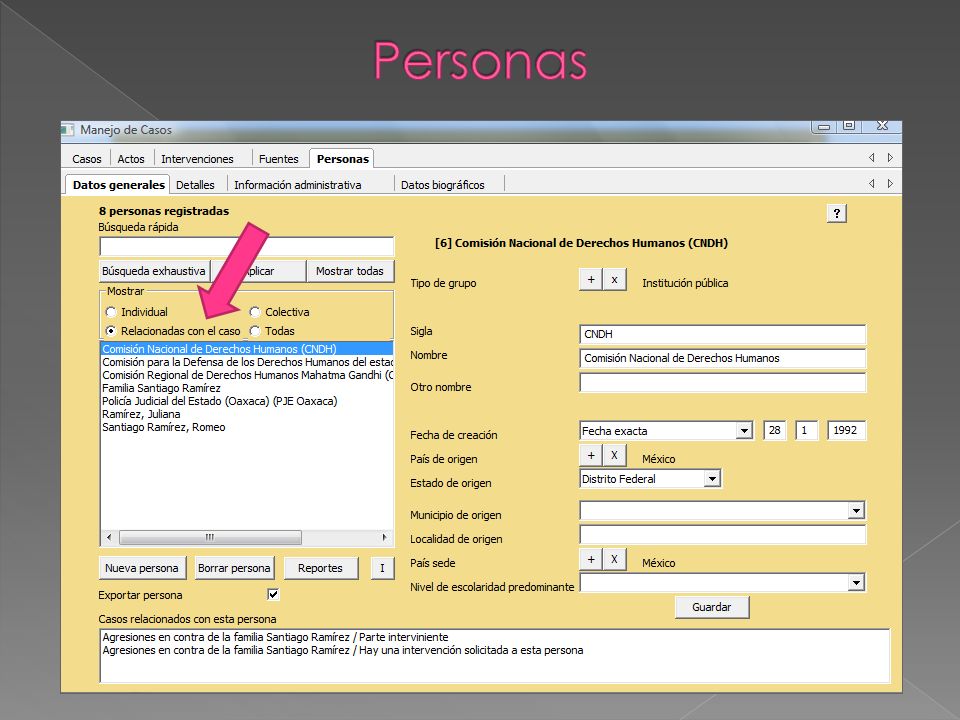Open the Fecha exacta dropdown
The width and height of the screenshot is (960, 720).
point(744,430)
